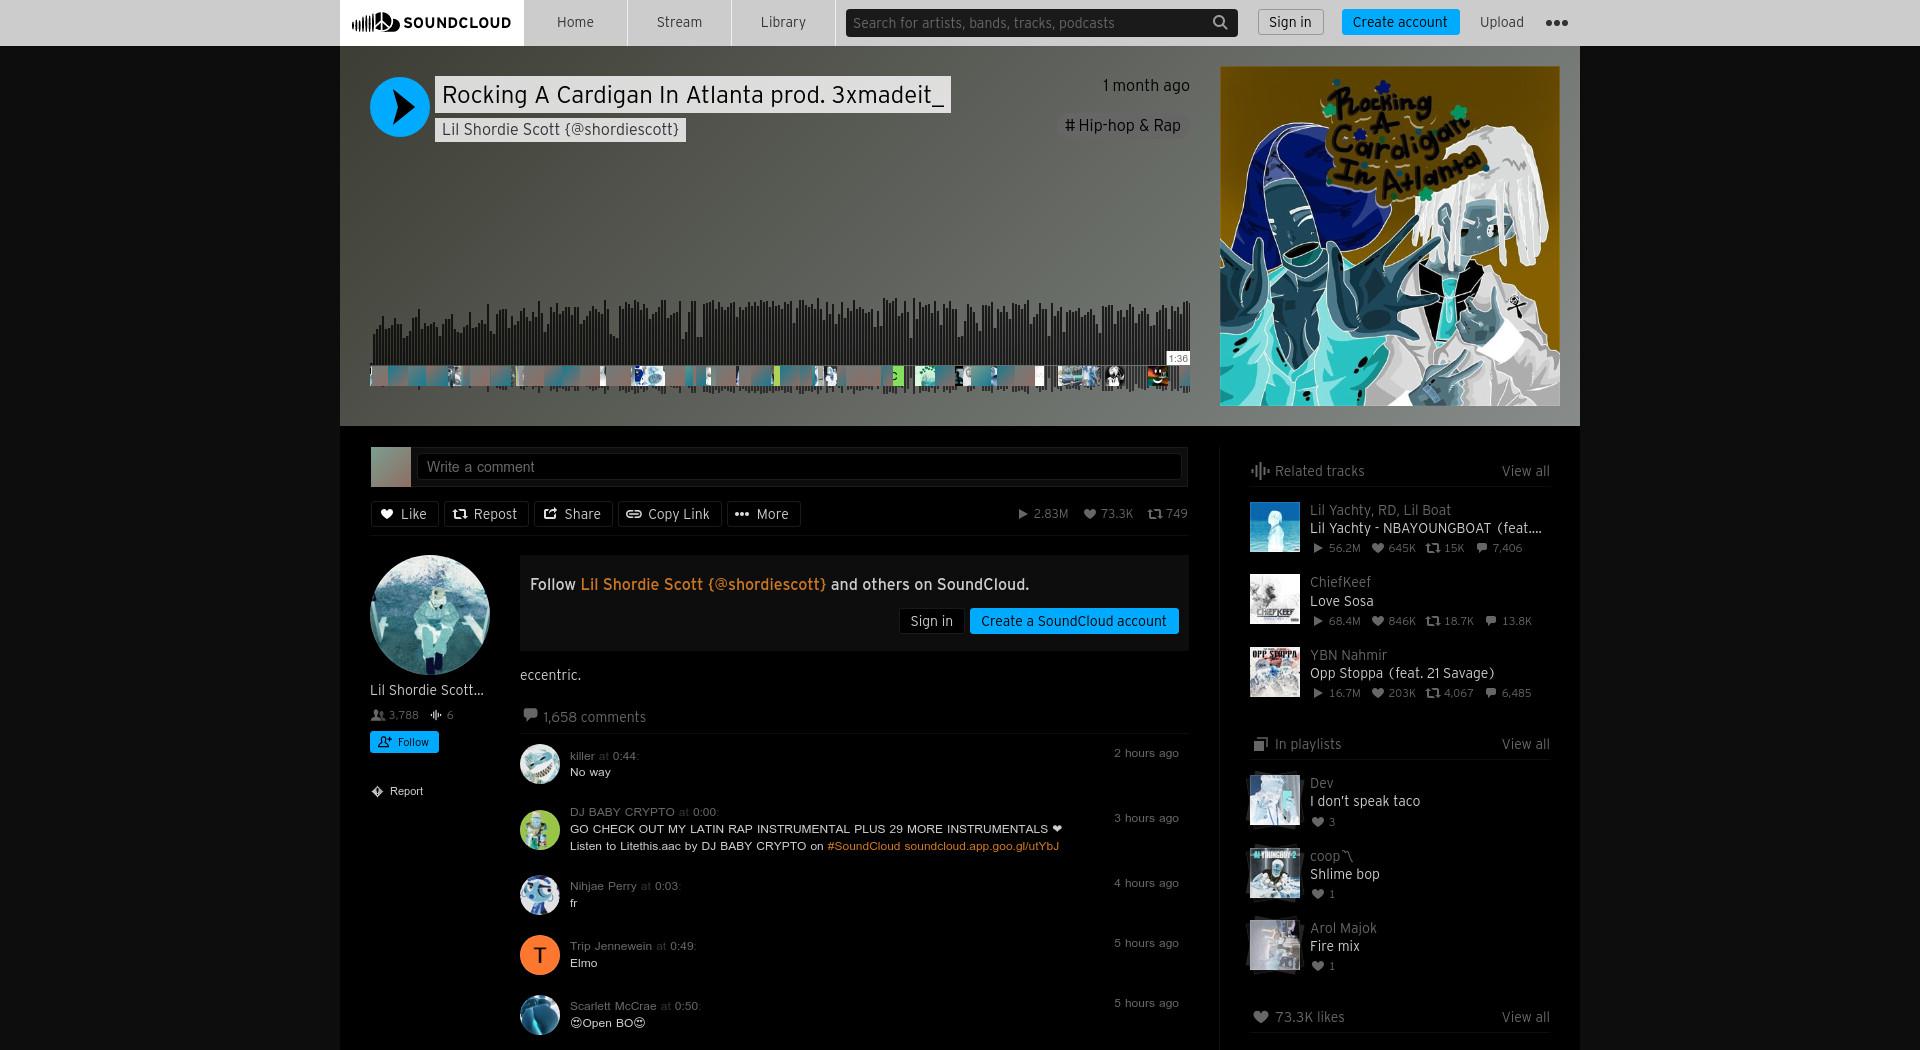The image size is (1920, 1050).
Task: Open the Opp Stoppa cover thumbnail
Action: [x=1275, y=672]
